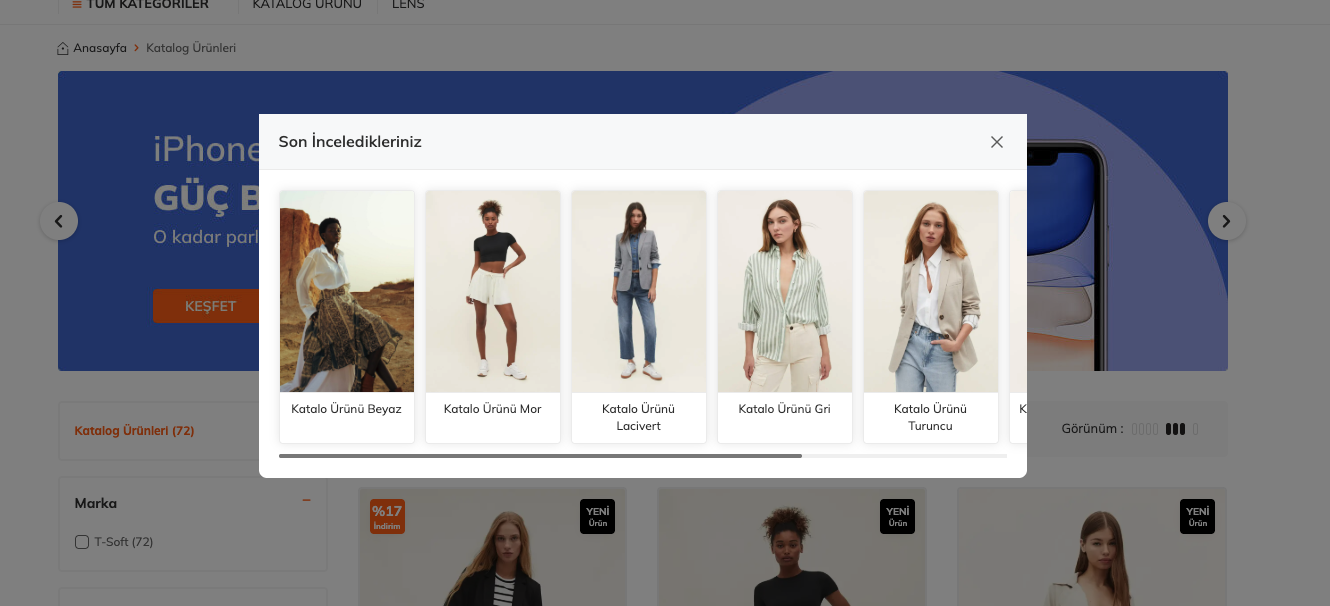Go to next banner slide arrow

[x=1227, y=221]
